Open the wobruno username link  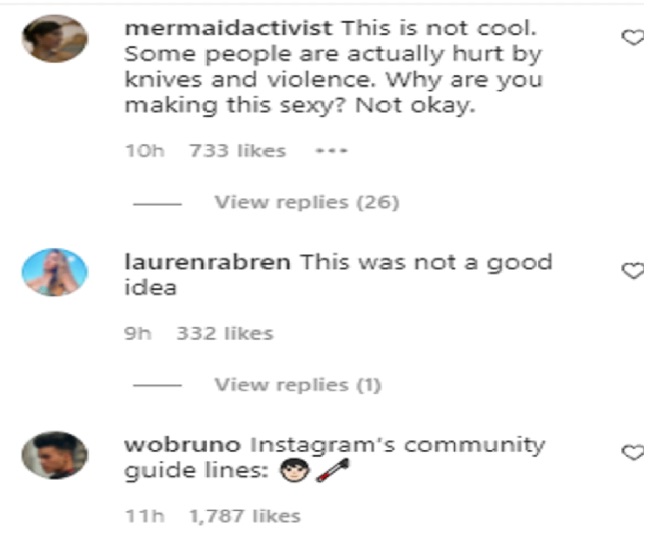coord(182,445)
